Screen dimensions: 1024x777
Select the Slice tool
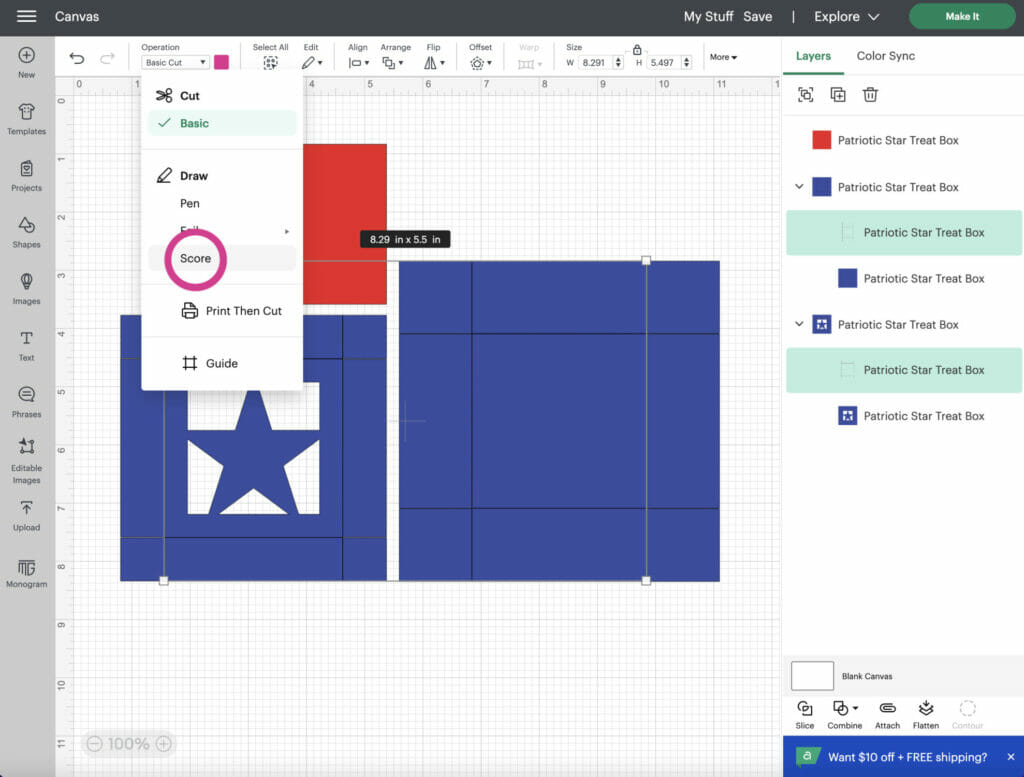pos(804,713)
